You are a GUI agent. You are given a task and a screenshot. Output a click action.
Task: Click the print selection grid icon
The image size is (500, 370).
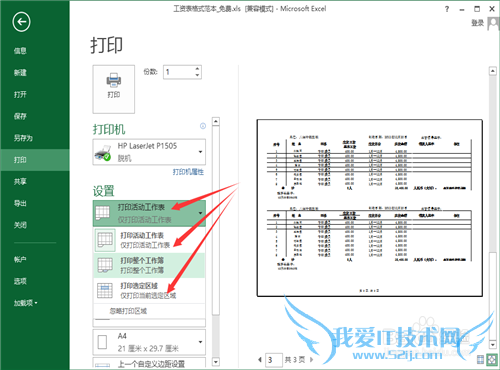105,290
